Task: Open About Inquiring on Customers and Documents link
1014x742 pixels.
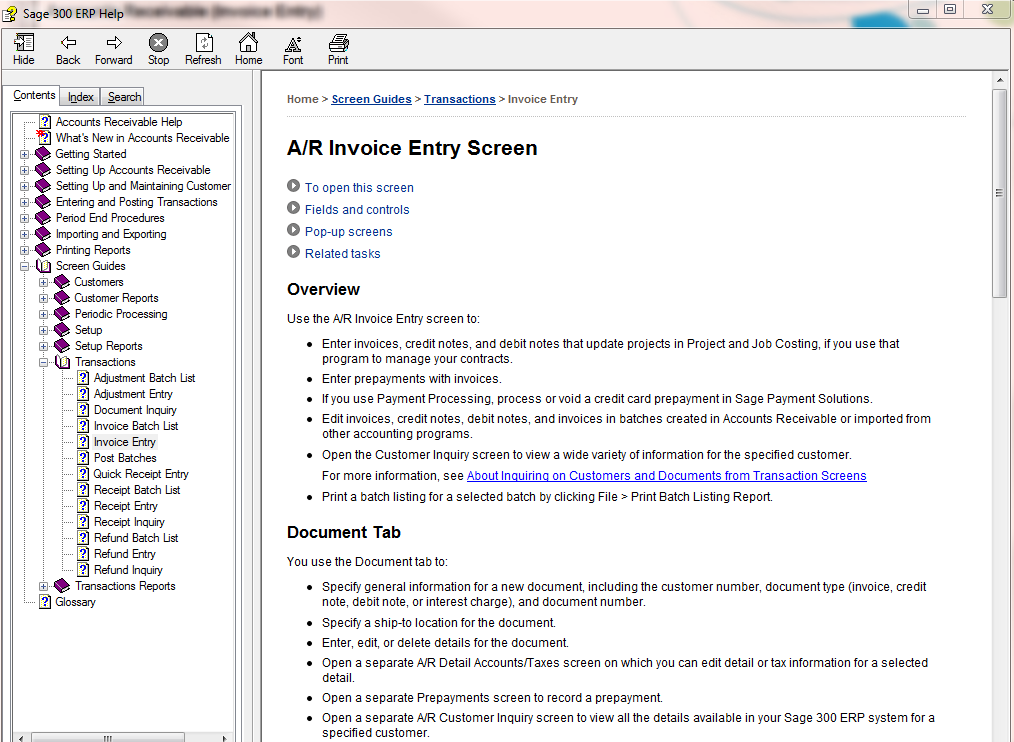Action: coord(667,475)
